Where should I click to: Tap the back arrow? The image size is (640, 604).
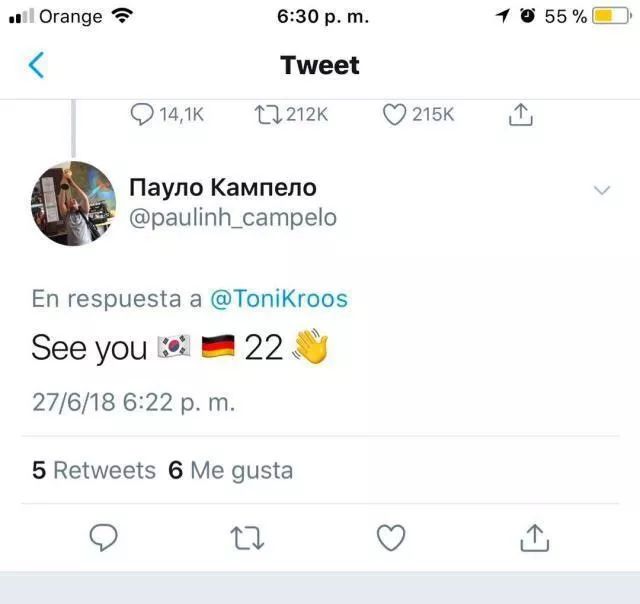37,66
